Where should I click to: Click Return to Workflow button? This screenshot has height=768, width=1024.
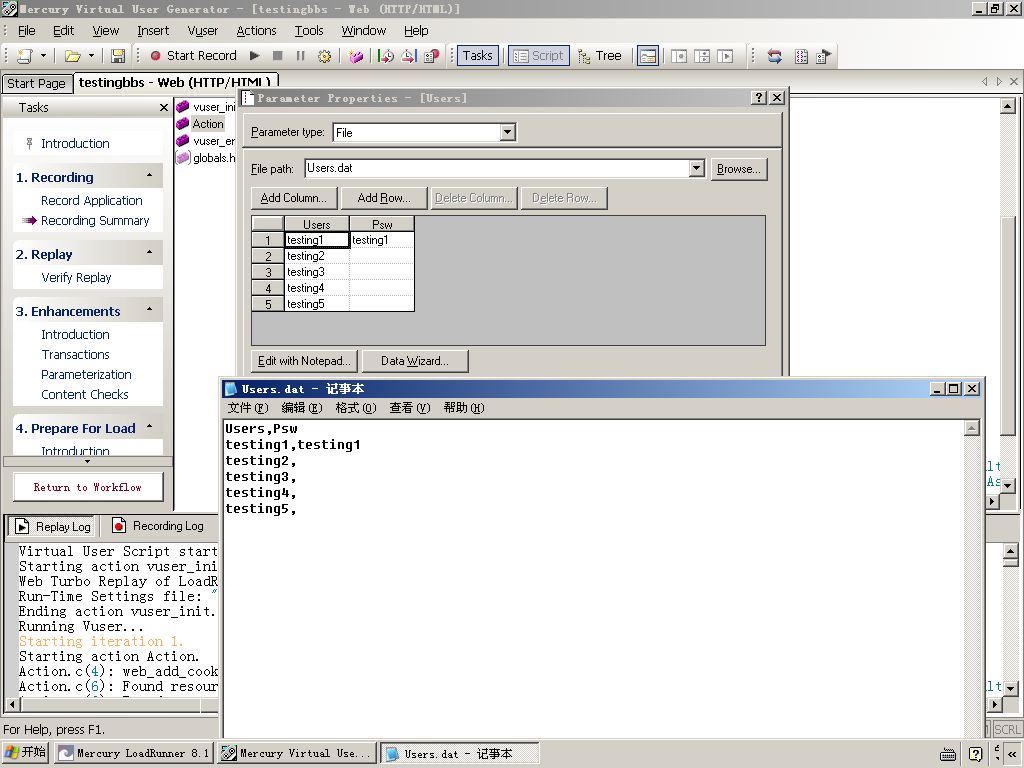pyautogui.click(x=88, y=487)
